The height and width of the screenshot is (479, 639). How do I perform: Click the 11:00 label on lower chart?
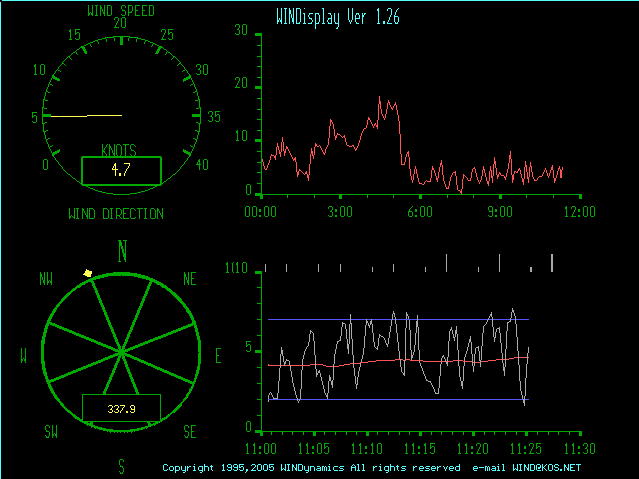pyautogui.click(x=261, y=449)
